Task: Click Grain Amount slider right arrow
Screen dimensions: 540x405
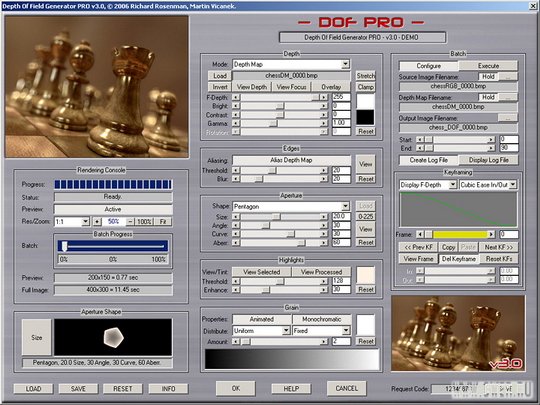Action: (323, 341)
